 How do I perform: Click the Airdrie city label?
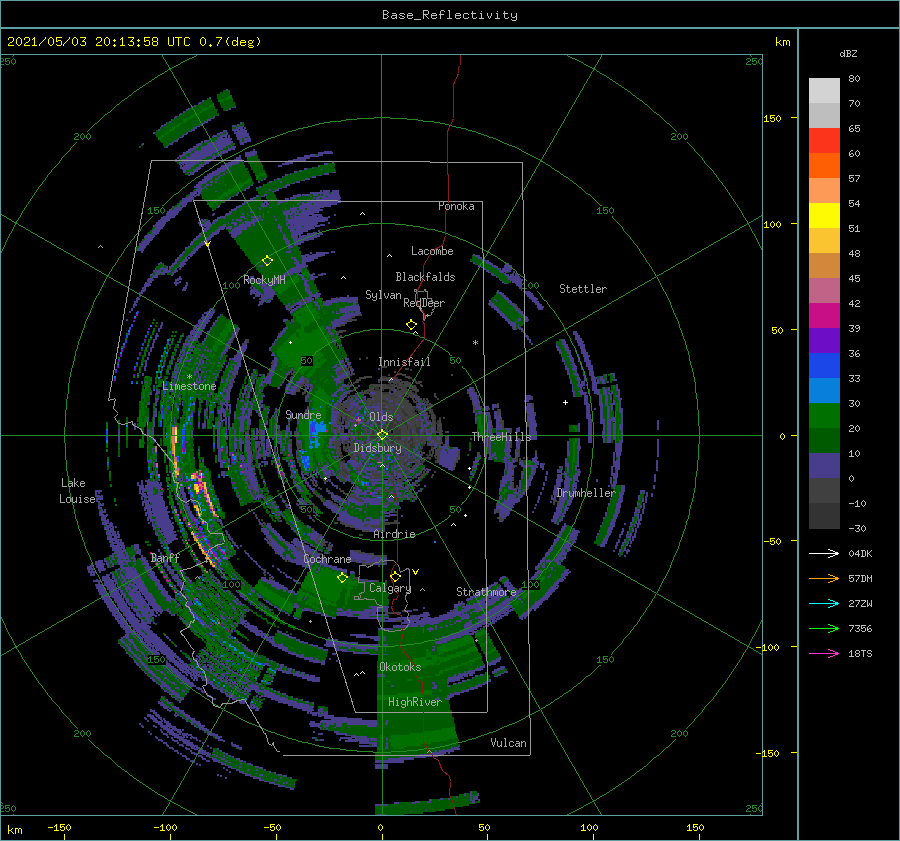click(x=394, y=534)
